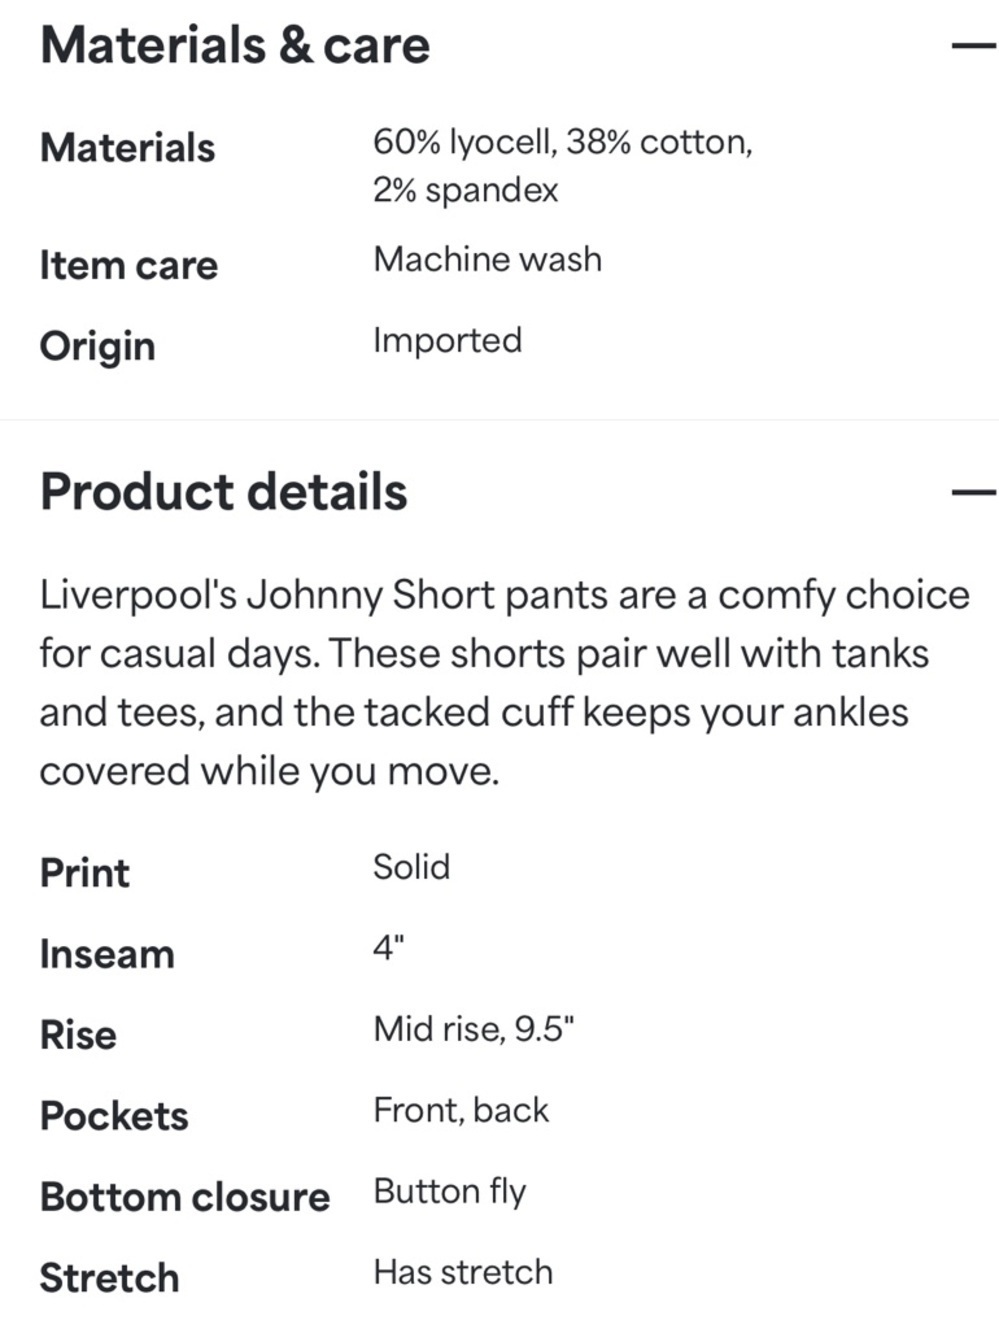999x1333 pixels.
Task: Click the Has stretch value
Action: [x=463, y=1272]
